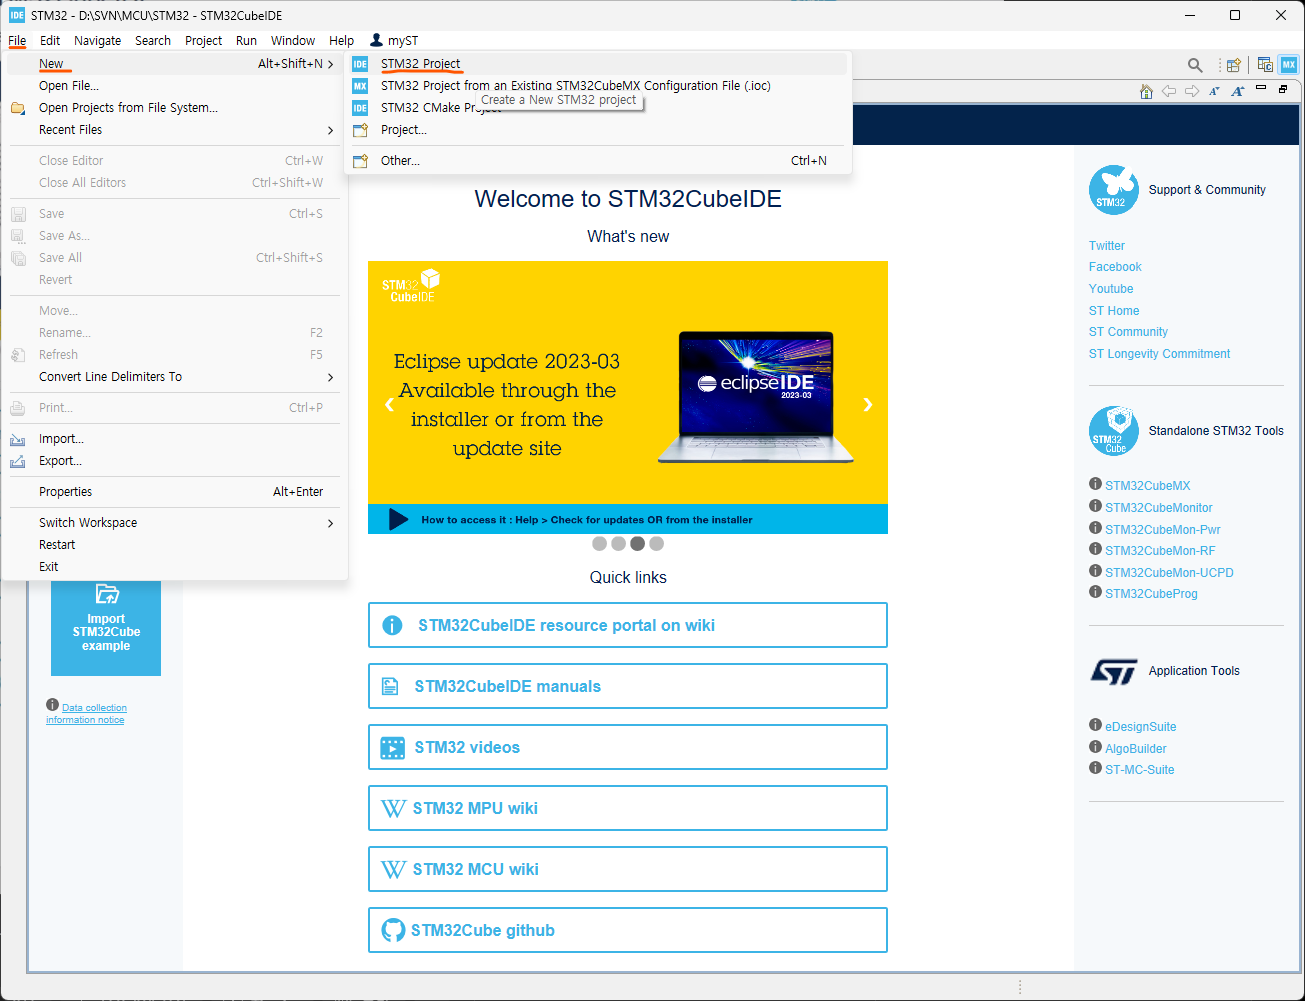Click the IDE icon for STM32 Project
The image size is (1305, 1001).
(360, 64)
